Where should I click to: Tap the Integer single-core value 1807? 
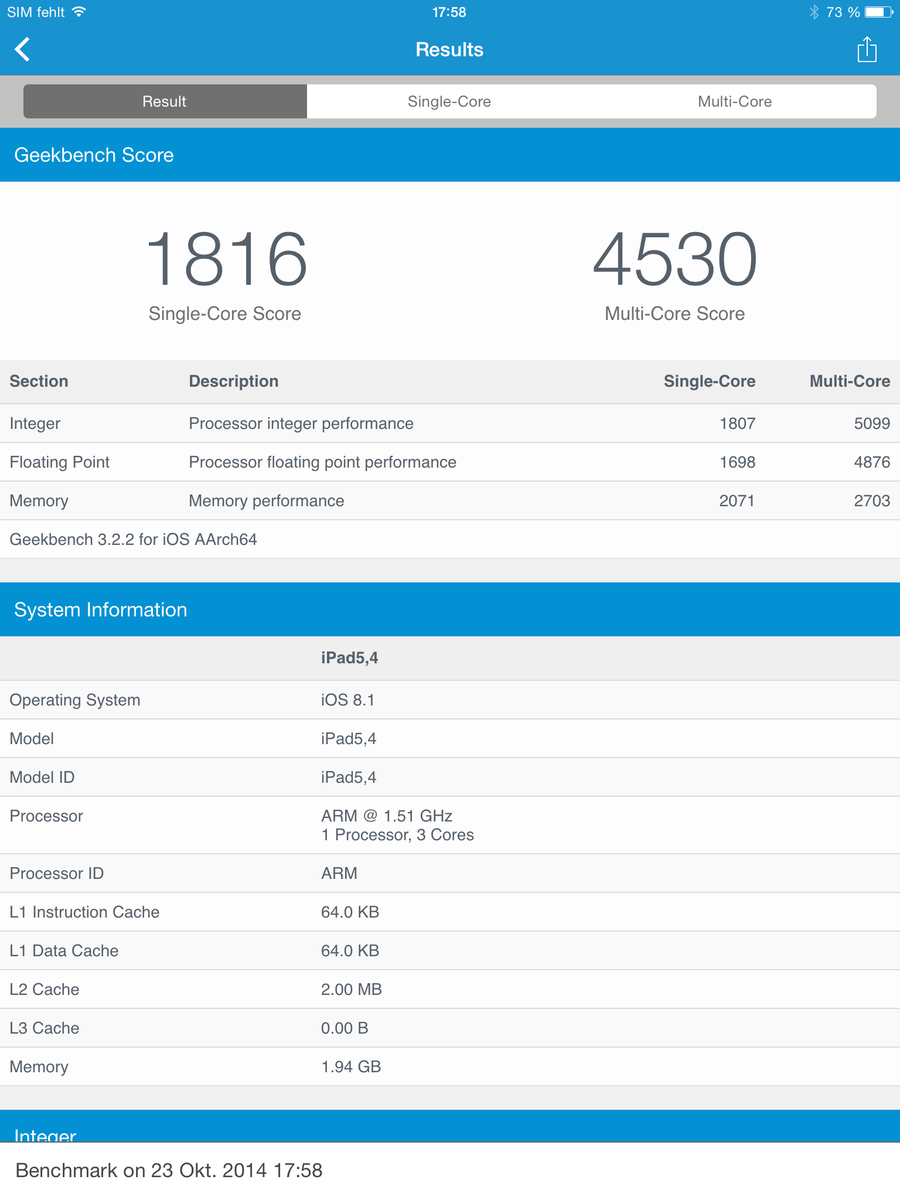pos(737,423)
